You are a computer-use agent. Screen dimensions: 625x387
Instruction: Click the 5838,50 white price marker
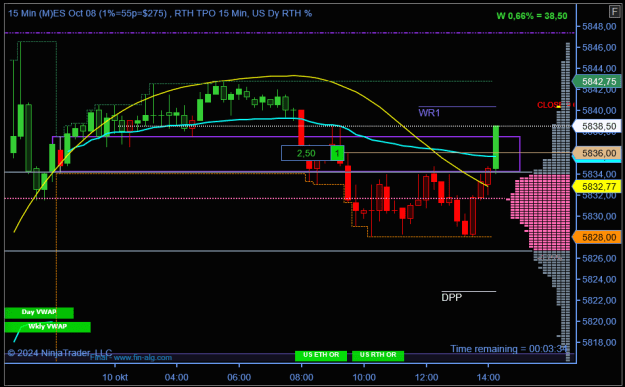coord(597,126)
